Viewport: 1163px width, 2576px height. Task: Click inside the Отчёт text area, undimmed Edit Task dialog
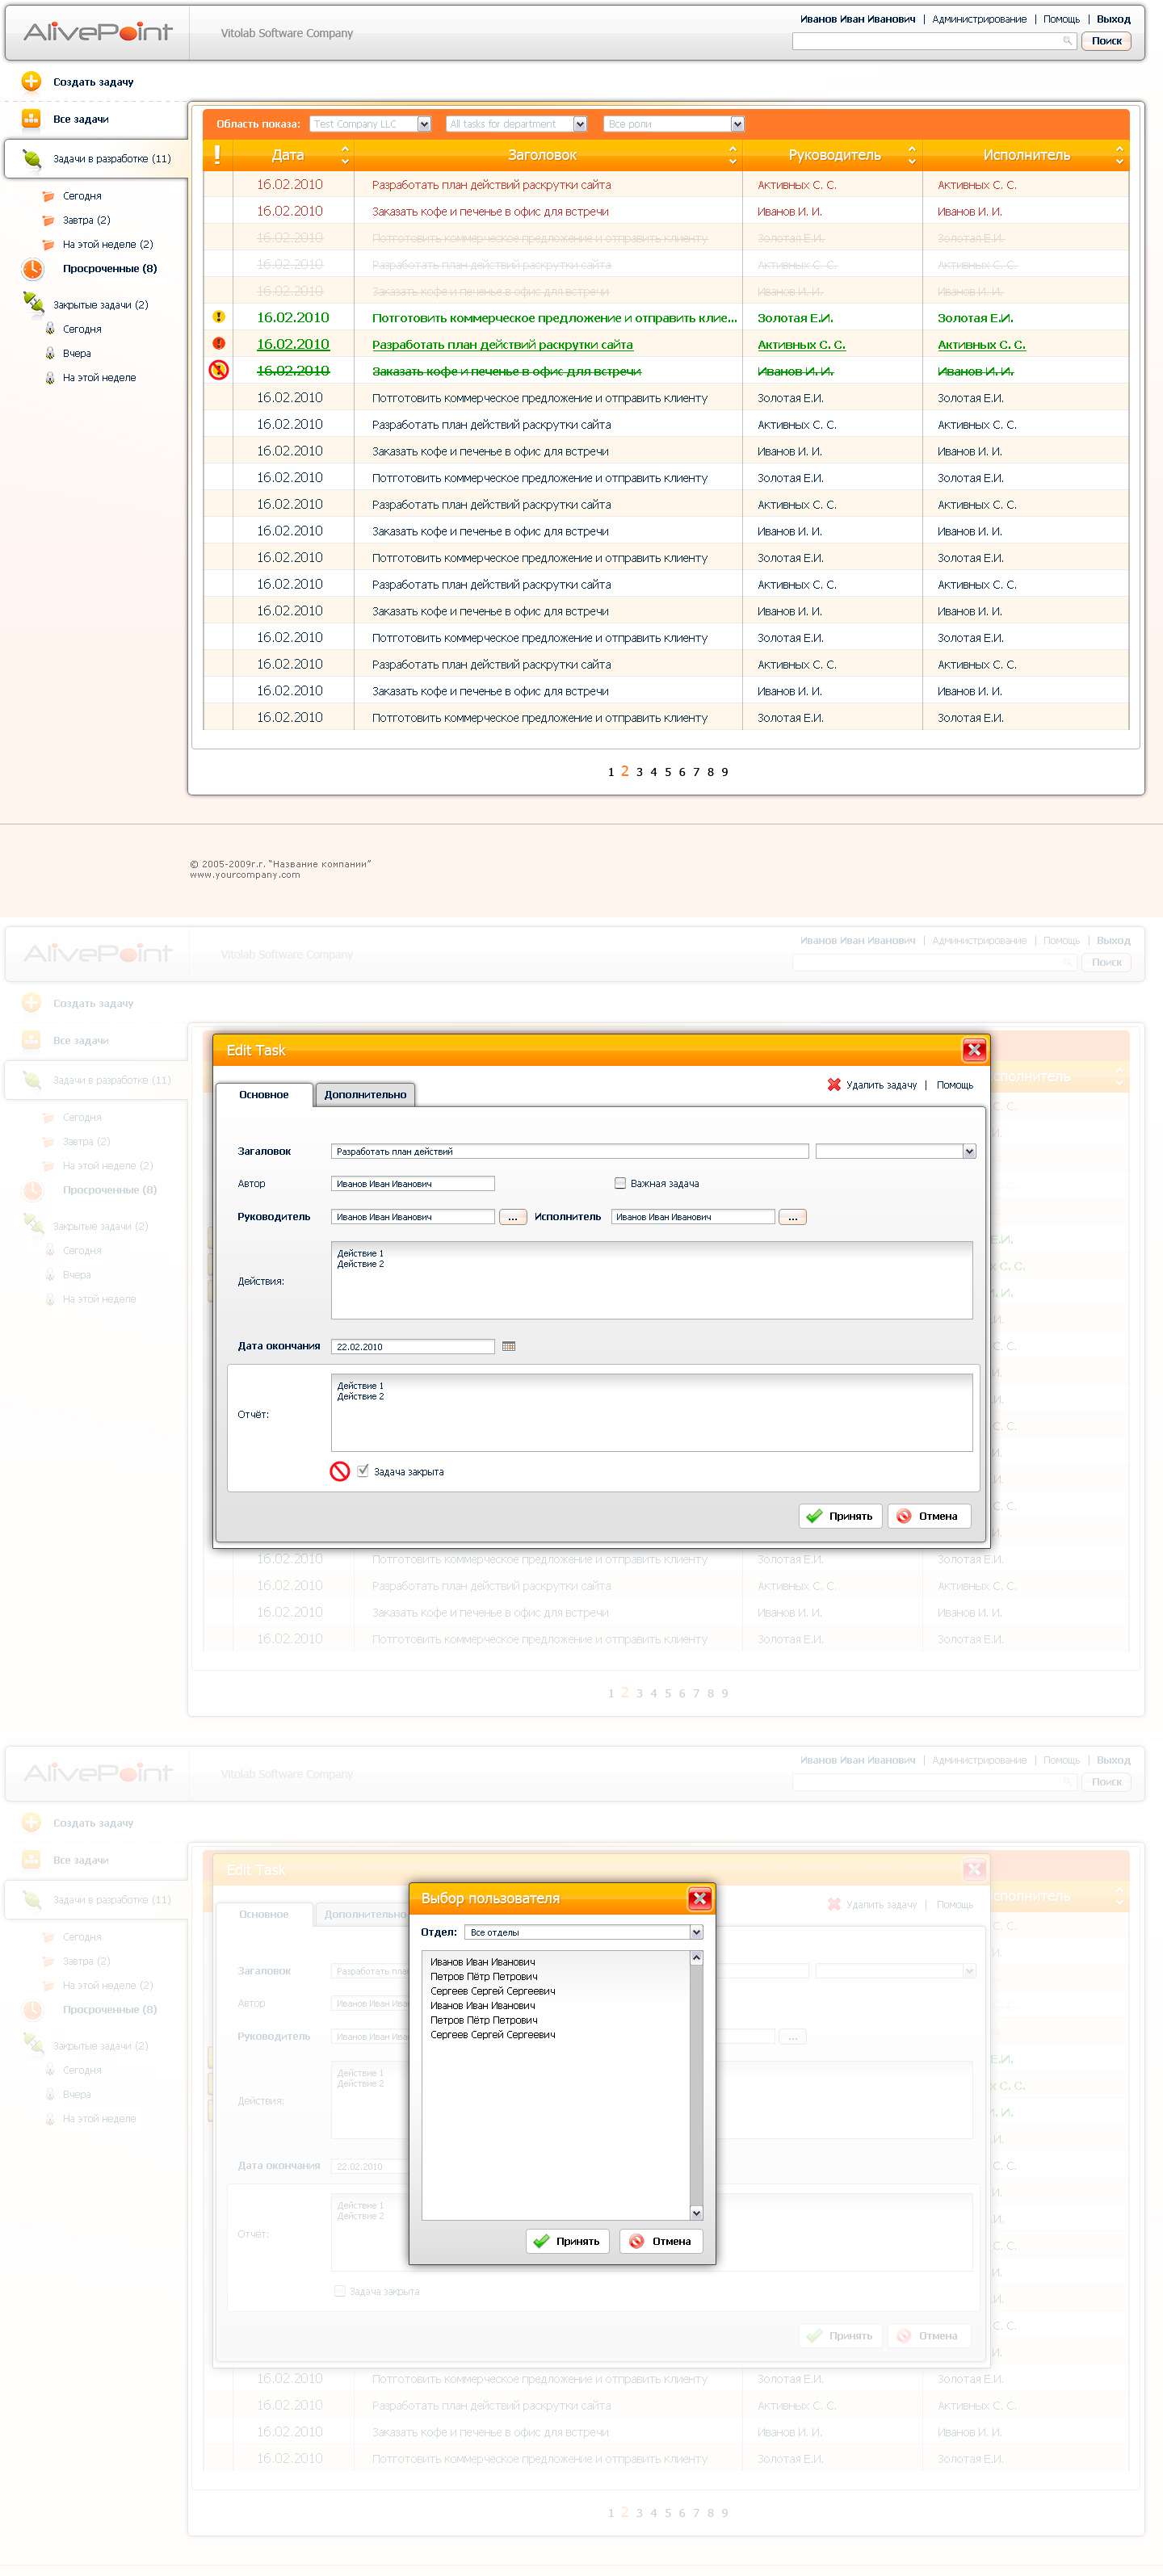pyautogui.click(x=652, y=1412)
